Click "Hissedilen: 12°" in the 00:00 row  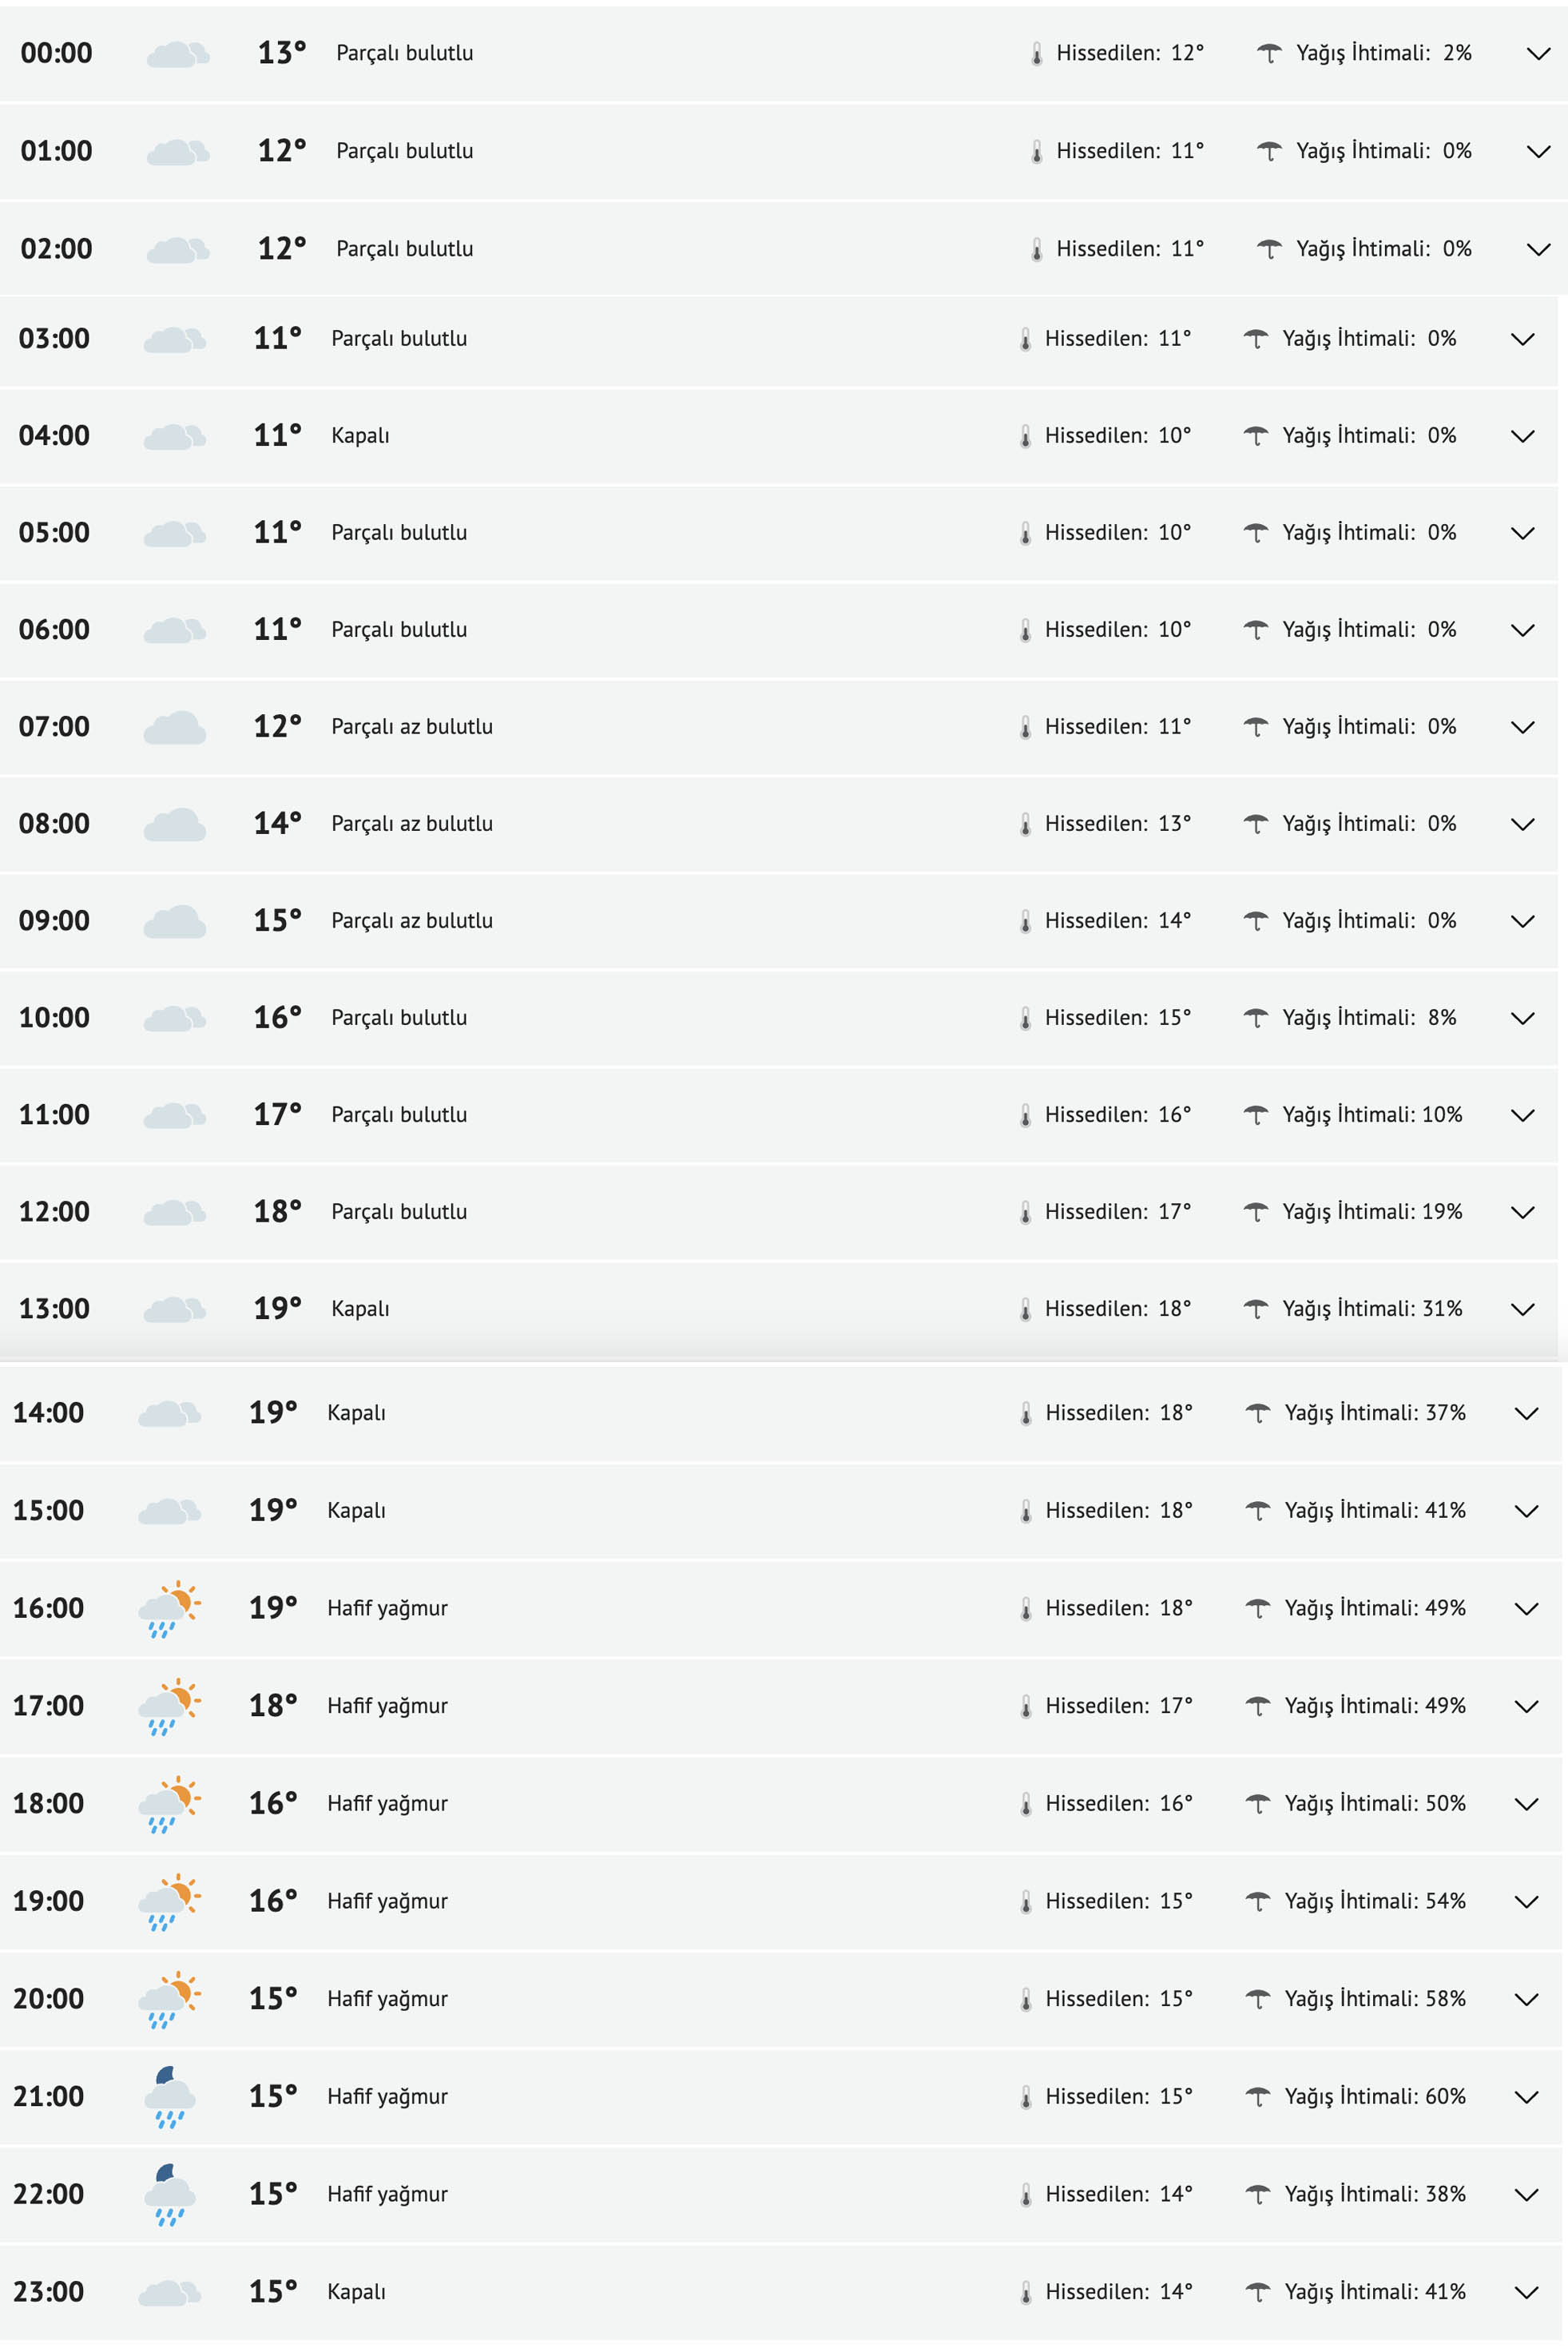pyautogui.click(x=1130, y=53)
